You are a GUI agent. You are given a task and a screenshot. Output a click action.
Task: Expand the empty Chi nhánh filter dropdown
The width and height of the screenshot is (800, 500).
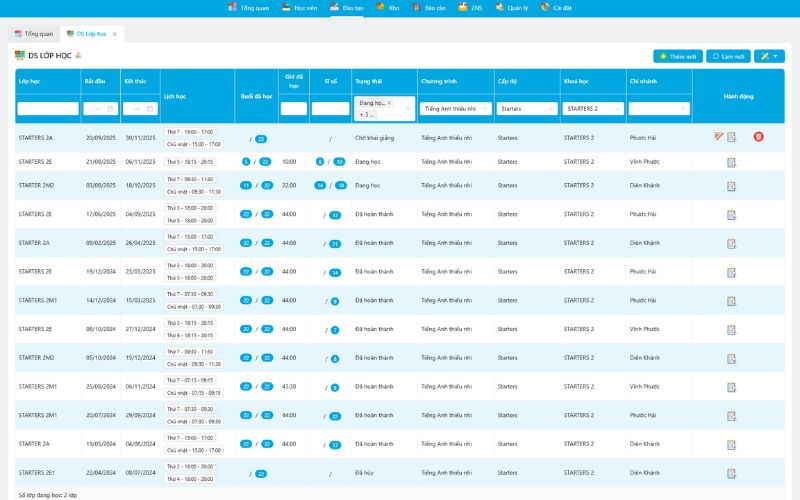659,108
